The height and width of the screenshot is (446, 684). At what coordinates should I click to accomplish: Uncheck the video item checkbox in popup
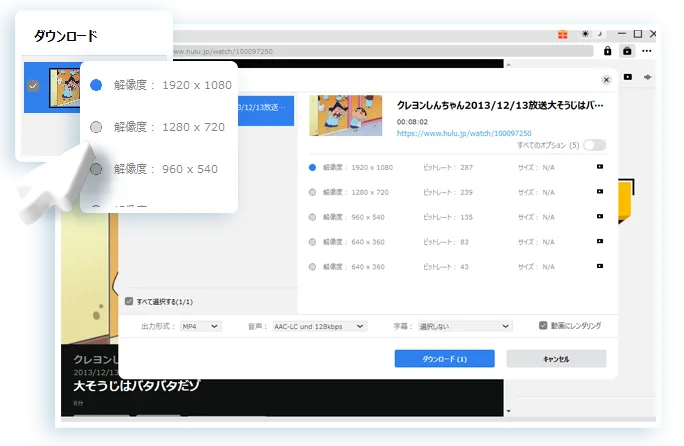click(33, 86)
